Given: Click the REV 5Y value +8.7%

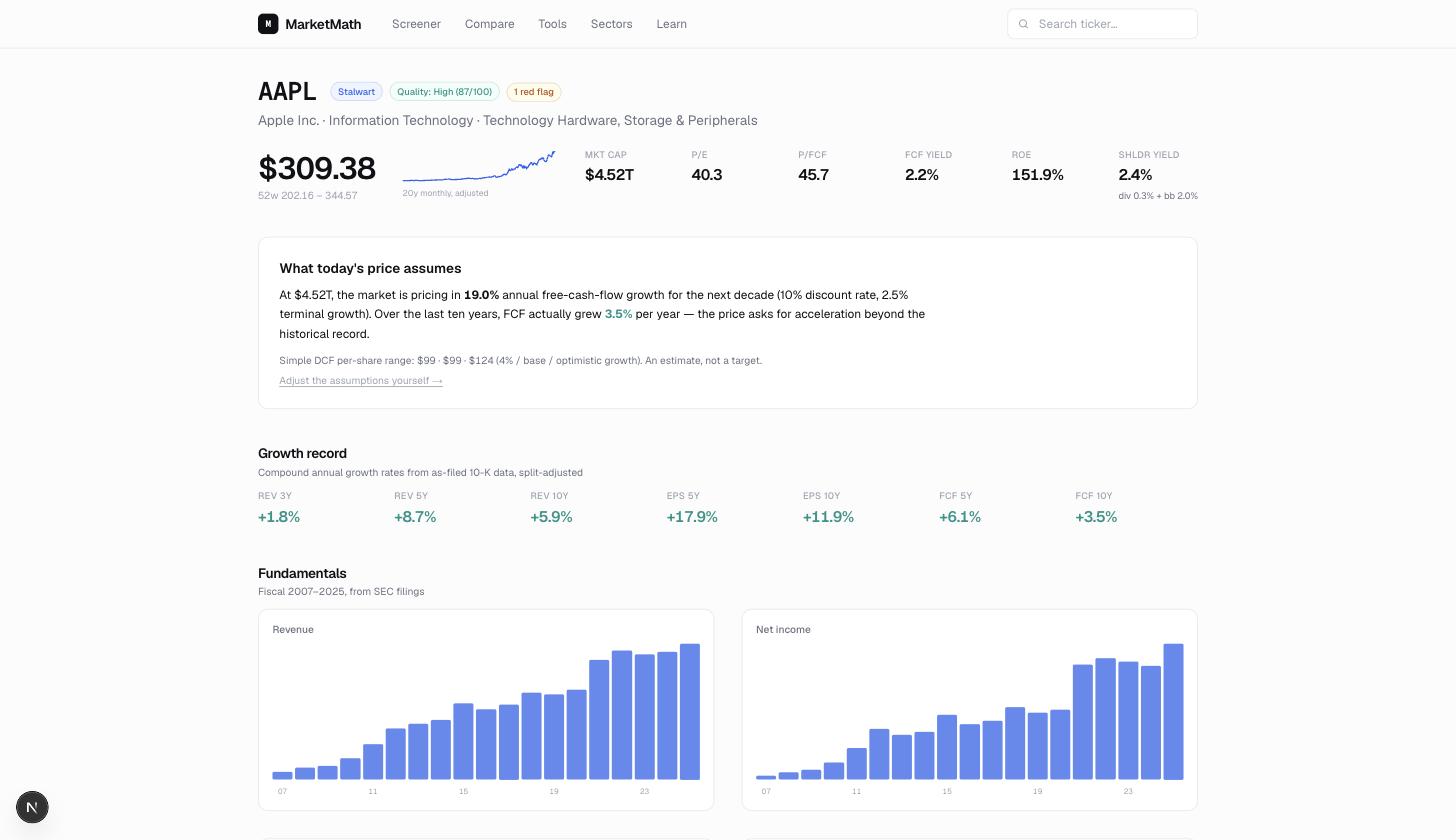Looking at the screenshot, I should tap(415, 517).
